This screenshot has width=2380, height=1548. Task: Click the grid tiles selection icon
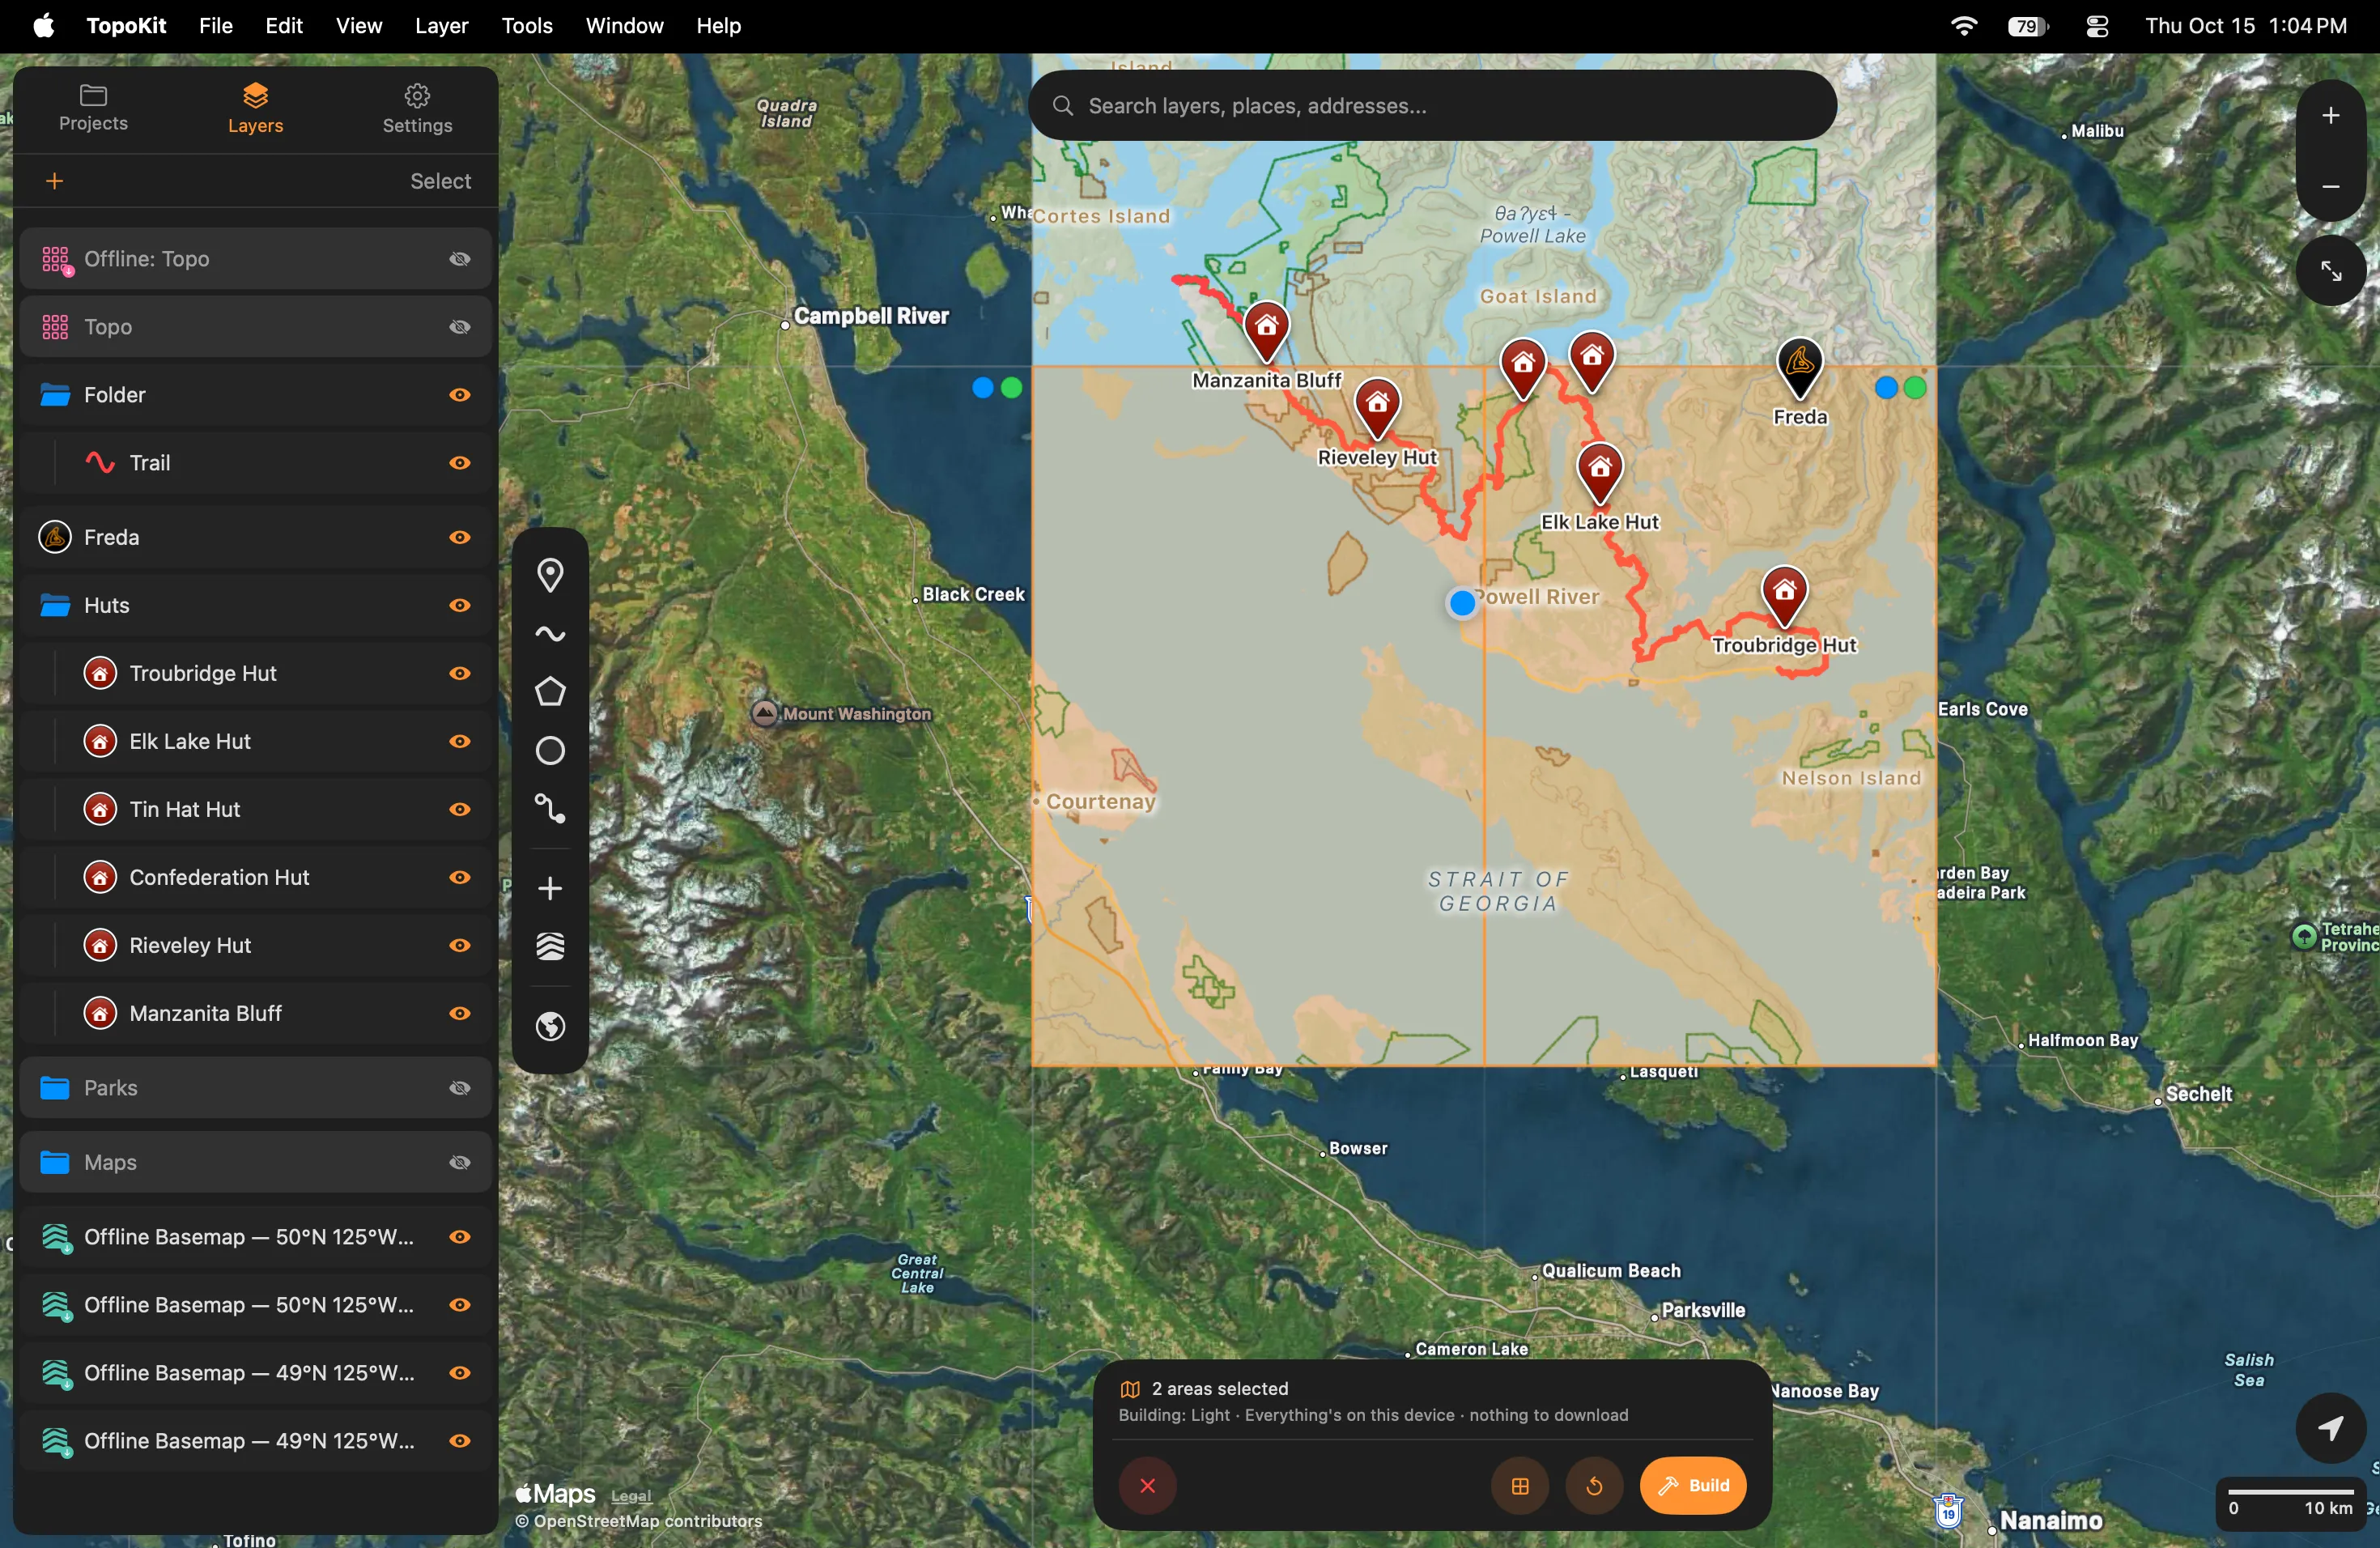1519,1486
